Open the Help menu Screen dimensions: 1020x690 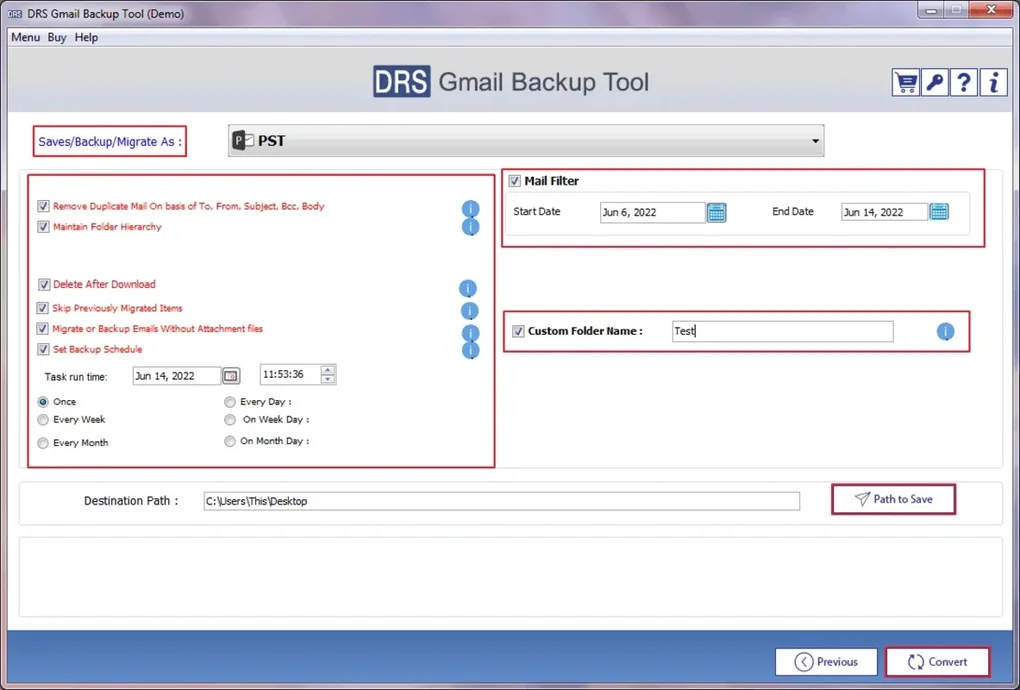coord(86,37)
